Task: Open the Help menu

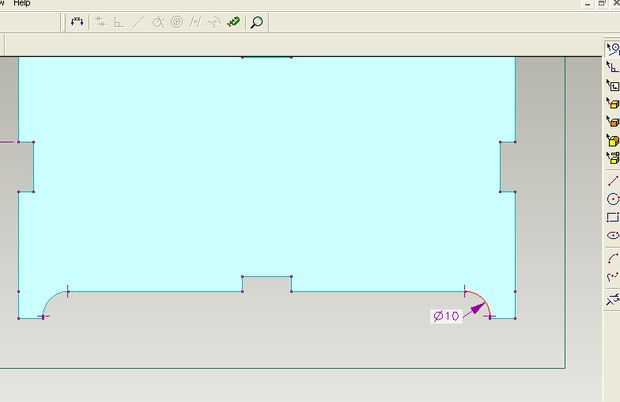Action: 22,3
